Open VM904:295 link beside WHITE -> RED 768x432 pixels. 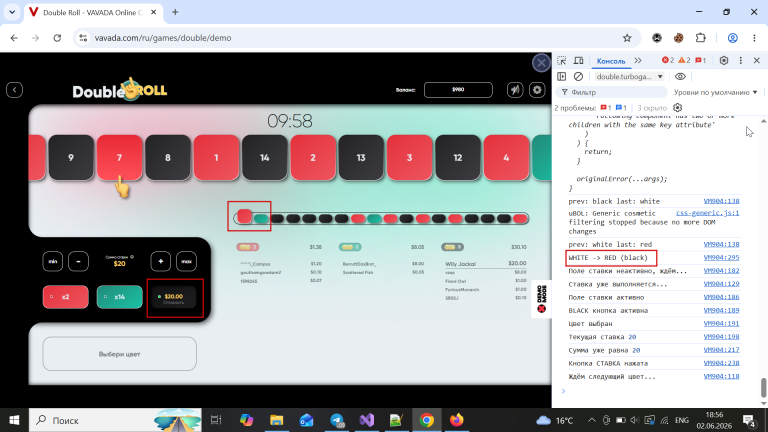(x=721, y=258)
